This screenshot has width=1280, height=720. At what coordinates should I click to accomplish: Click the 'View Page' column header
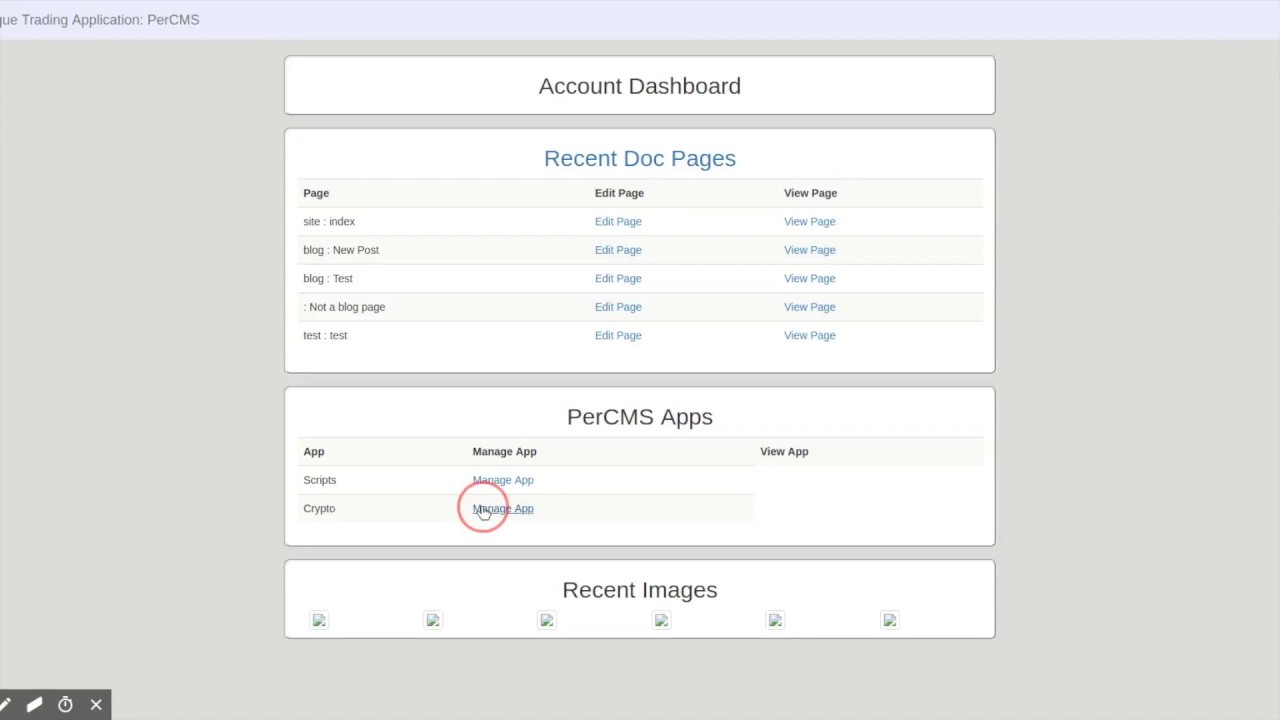coord(811,193)
